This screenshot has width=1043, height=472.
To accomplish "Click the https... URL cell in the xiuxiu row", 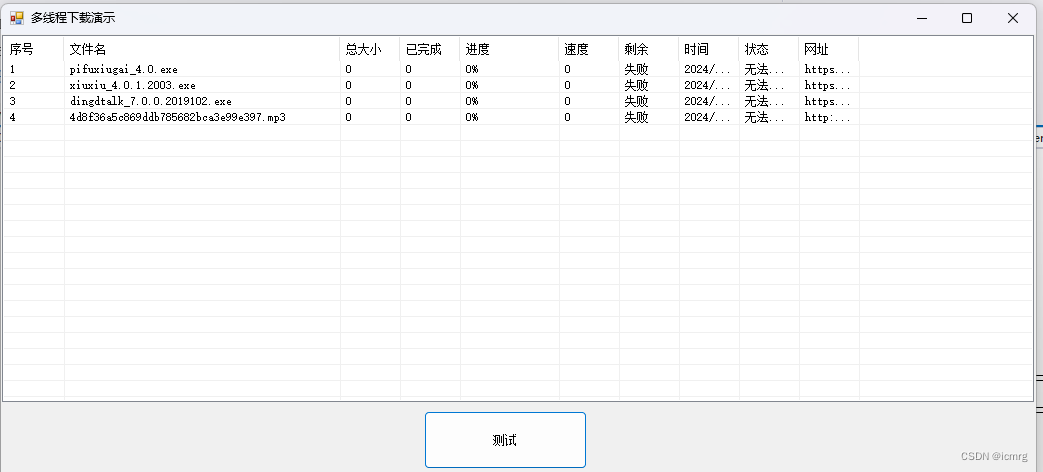I will tap(827, 85).
